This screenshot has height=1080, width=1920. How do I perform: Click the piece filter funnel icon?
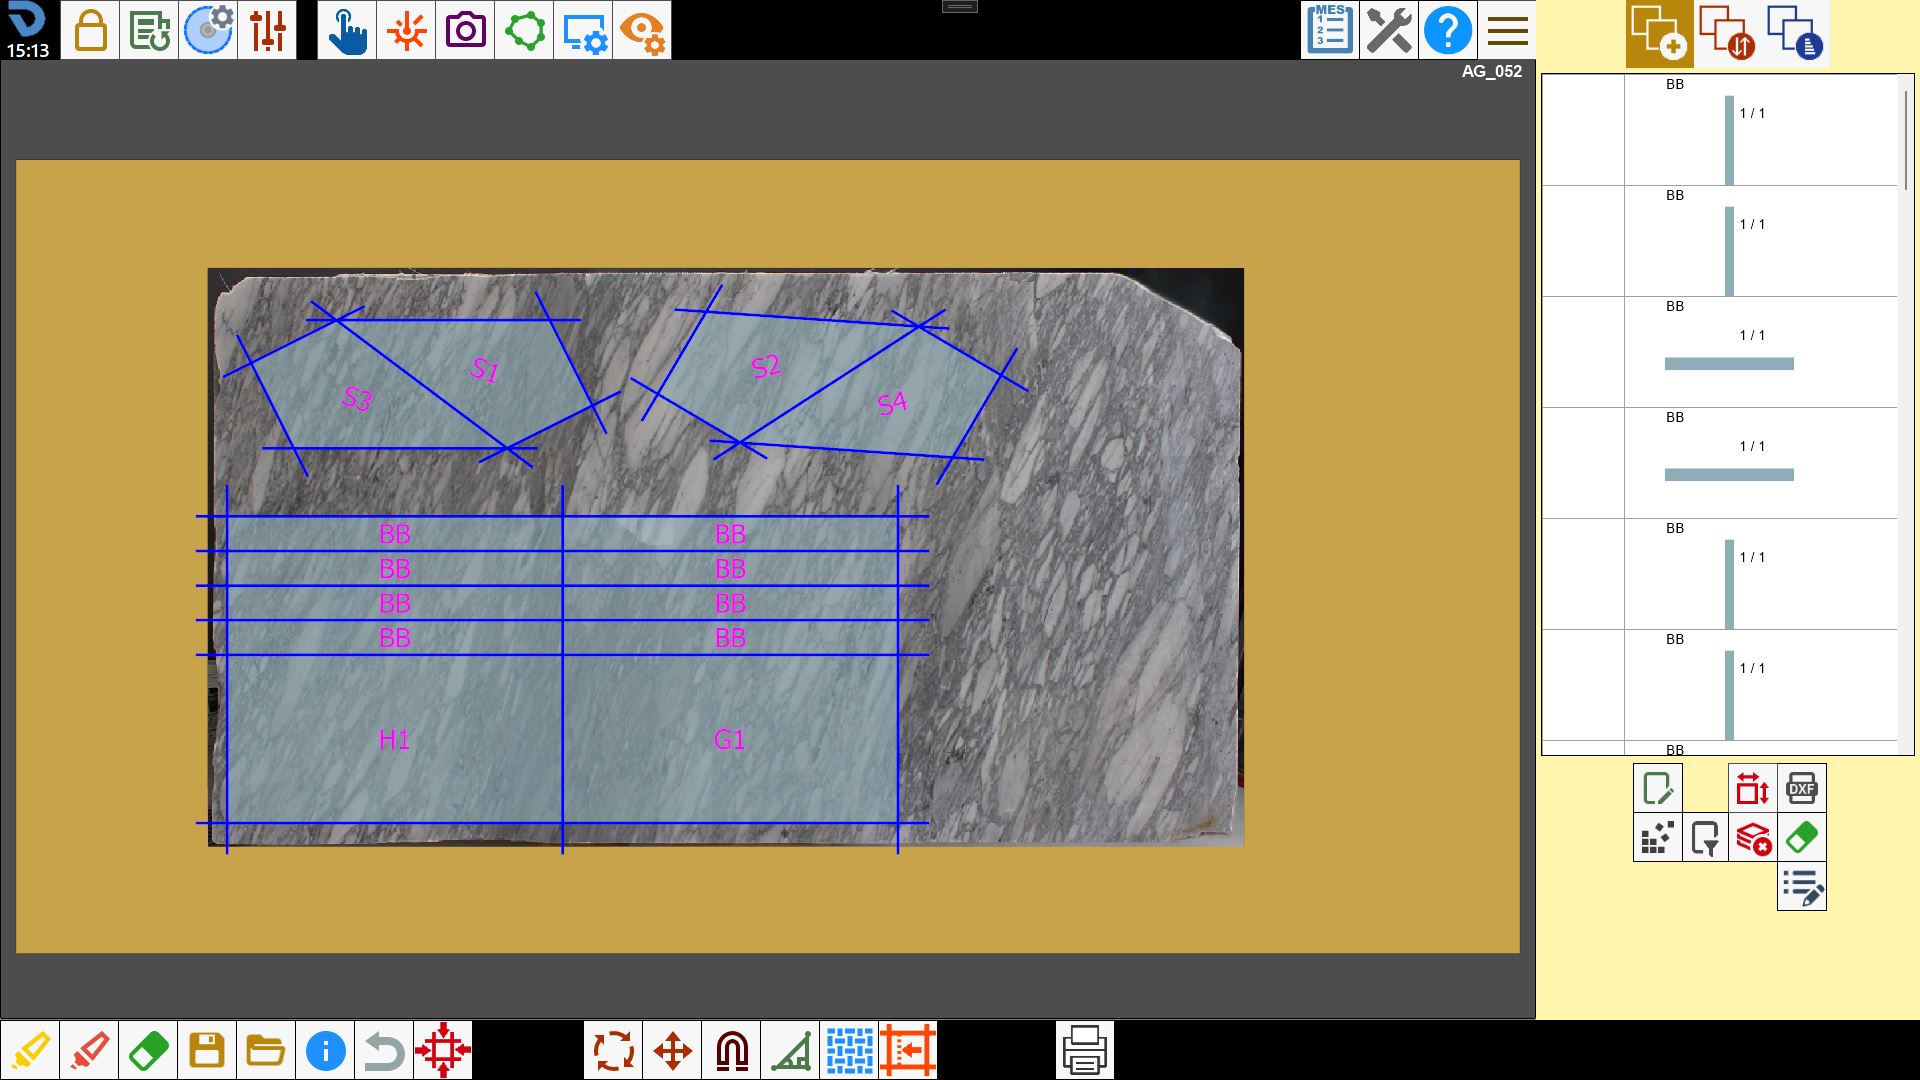point(1705,838)
